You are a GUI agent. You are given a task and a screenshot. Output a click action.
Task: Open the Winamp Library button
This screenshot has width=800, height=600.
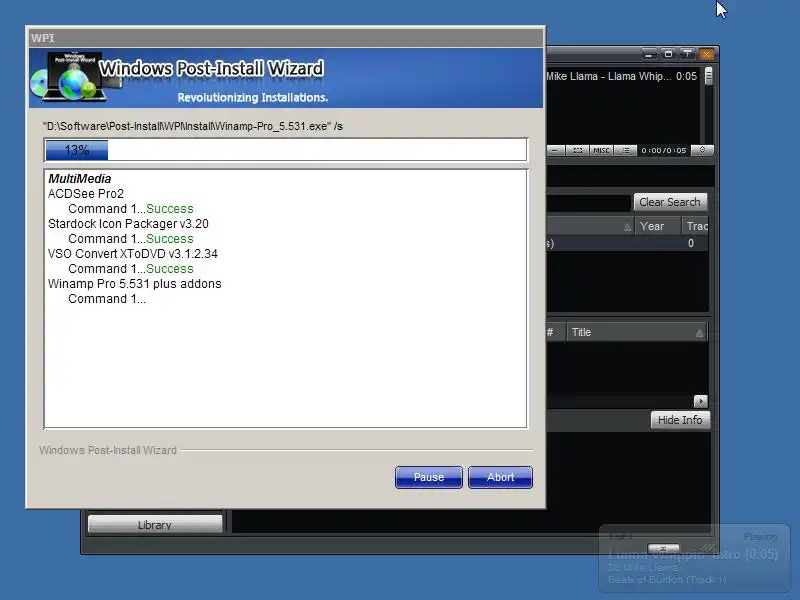point(155,524)
